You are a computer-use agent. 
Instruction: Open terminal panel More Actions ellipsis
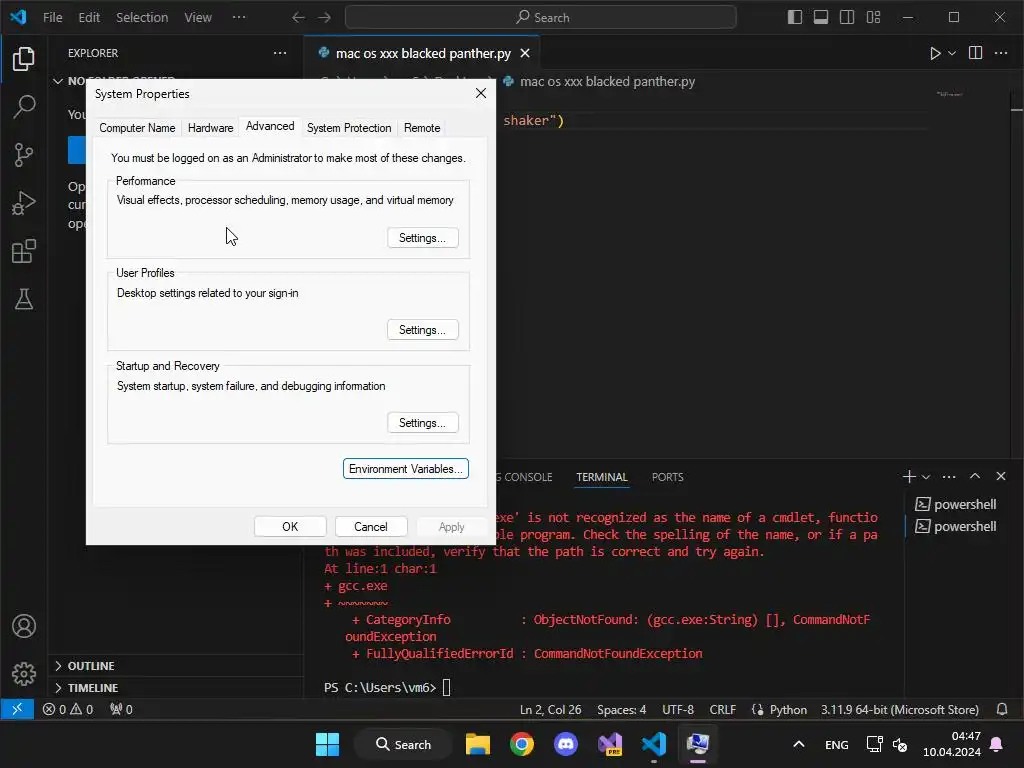click(x=949, y=477)
